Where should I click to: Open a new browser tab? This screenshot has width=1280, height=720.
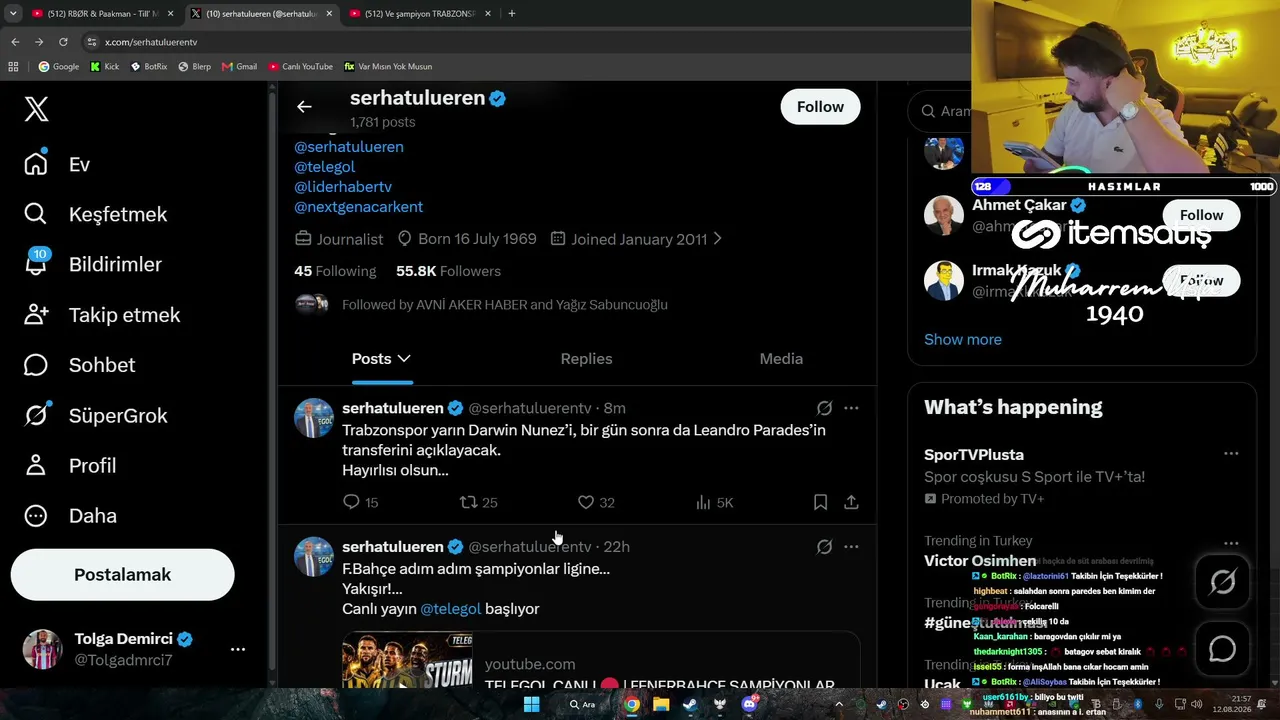512,14
